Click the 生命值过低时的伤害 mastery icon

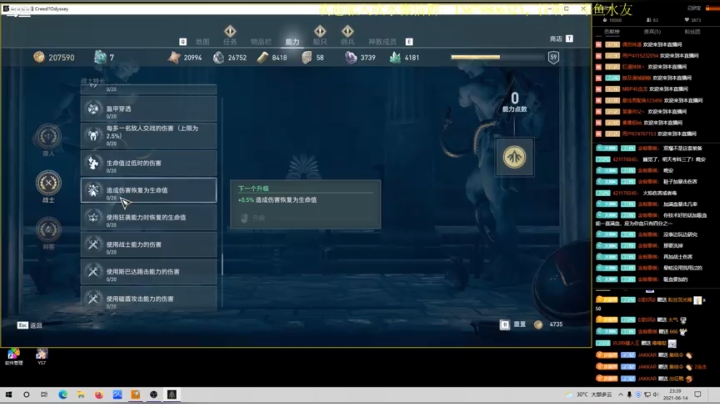pyautogui.click(x=93, y=163)
